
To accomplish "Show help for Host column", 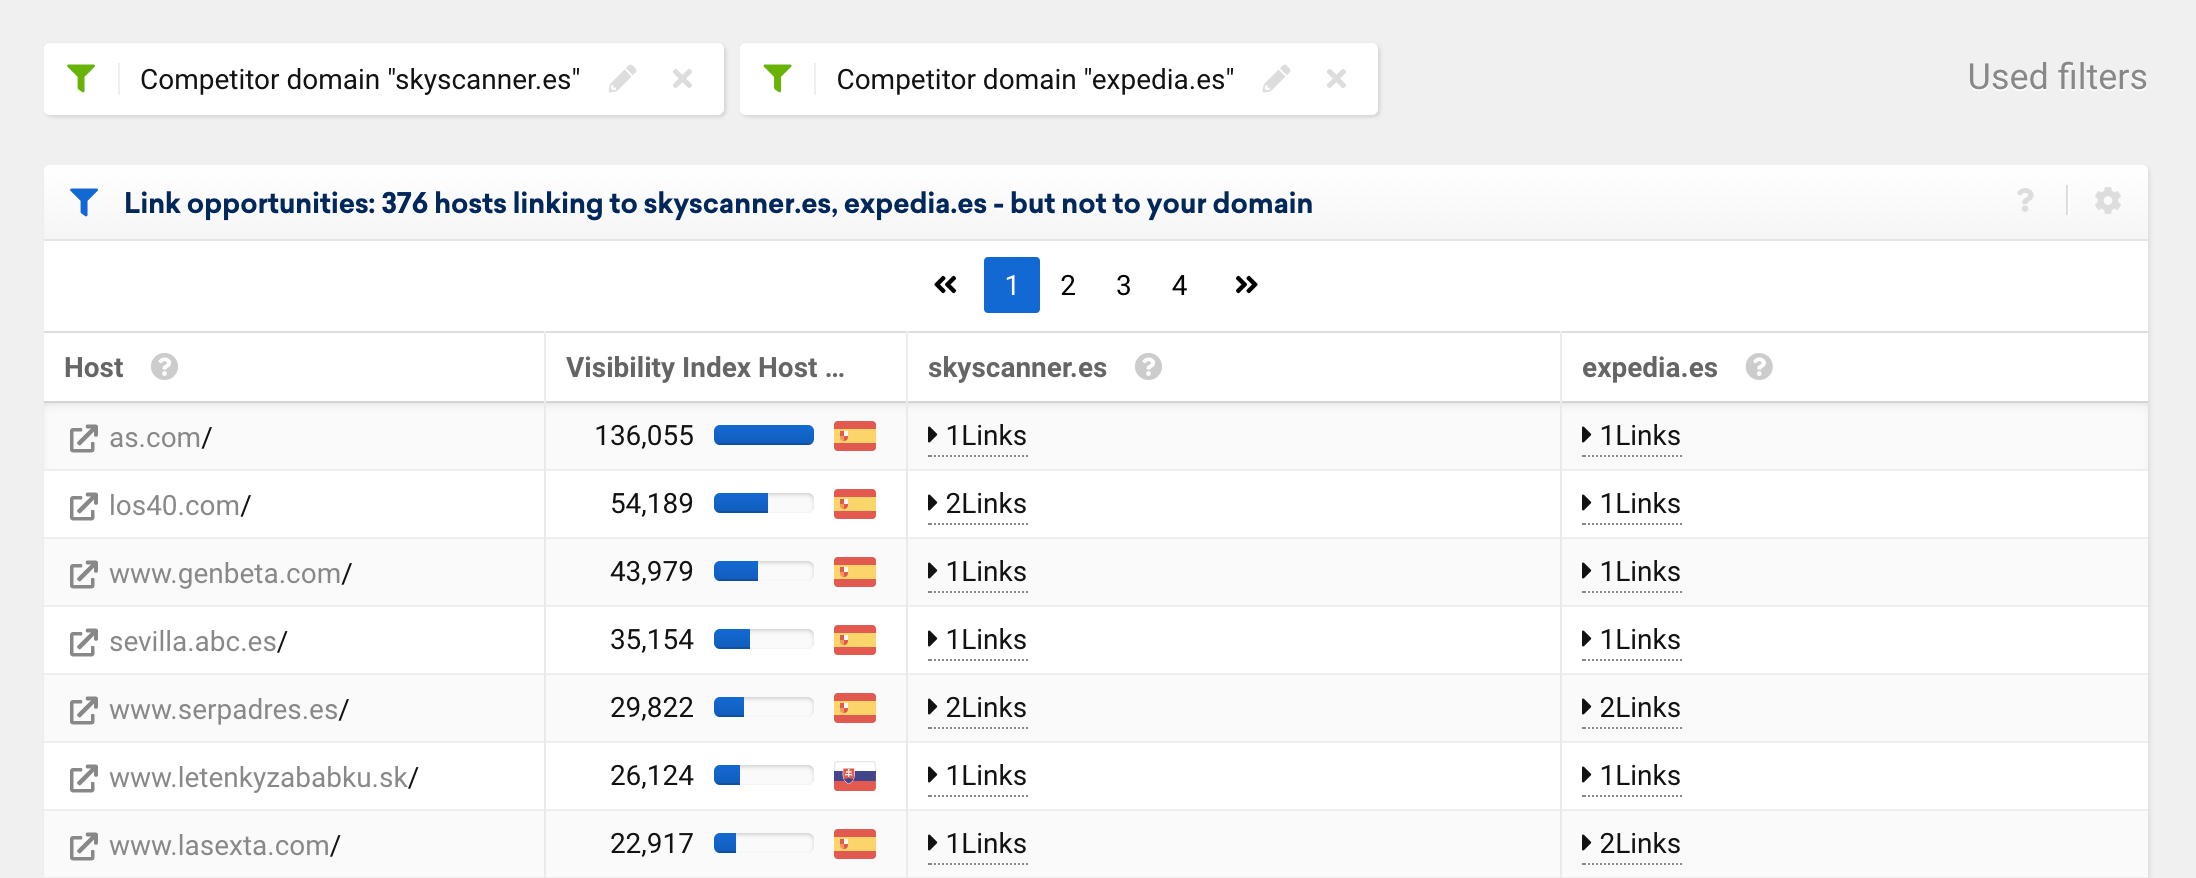I will (164, 367).
